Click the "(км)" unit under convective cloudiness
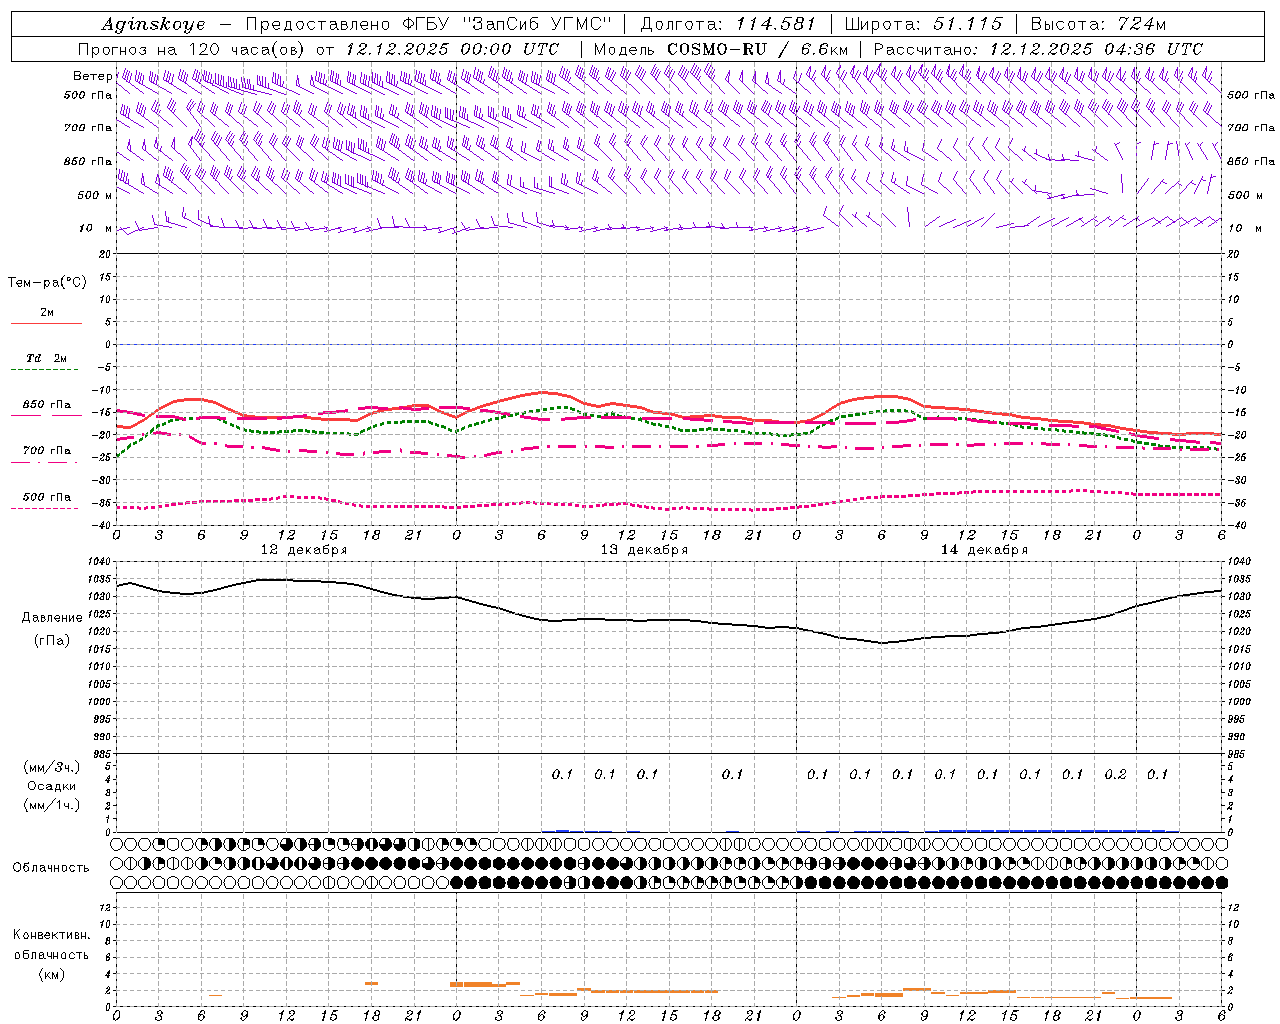Screen dimensions: 1280x1024 coord(52,974)
